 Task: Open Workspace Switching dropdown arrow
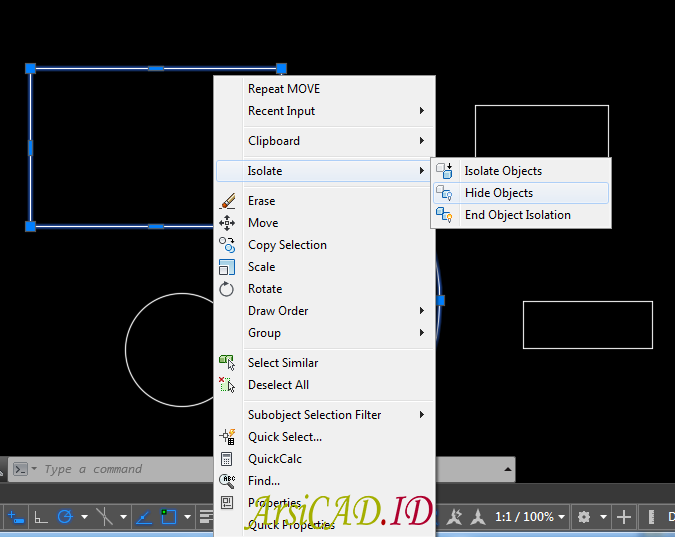(604, 517)
